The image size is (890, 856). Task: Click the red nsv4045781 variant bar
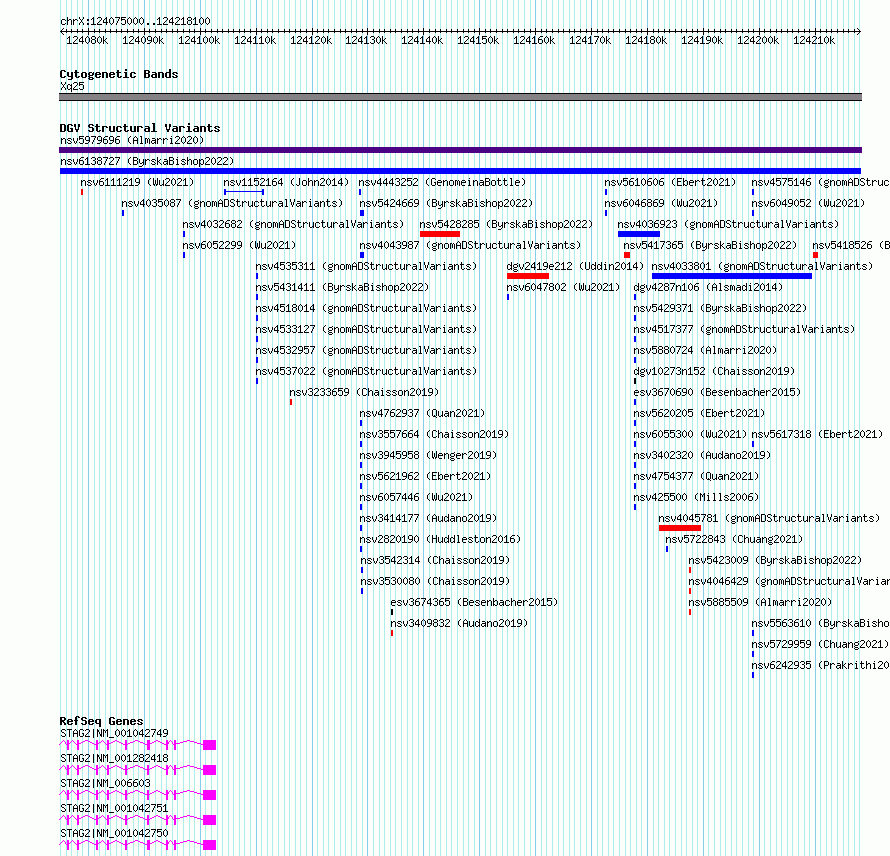coord(680,528)
